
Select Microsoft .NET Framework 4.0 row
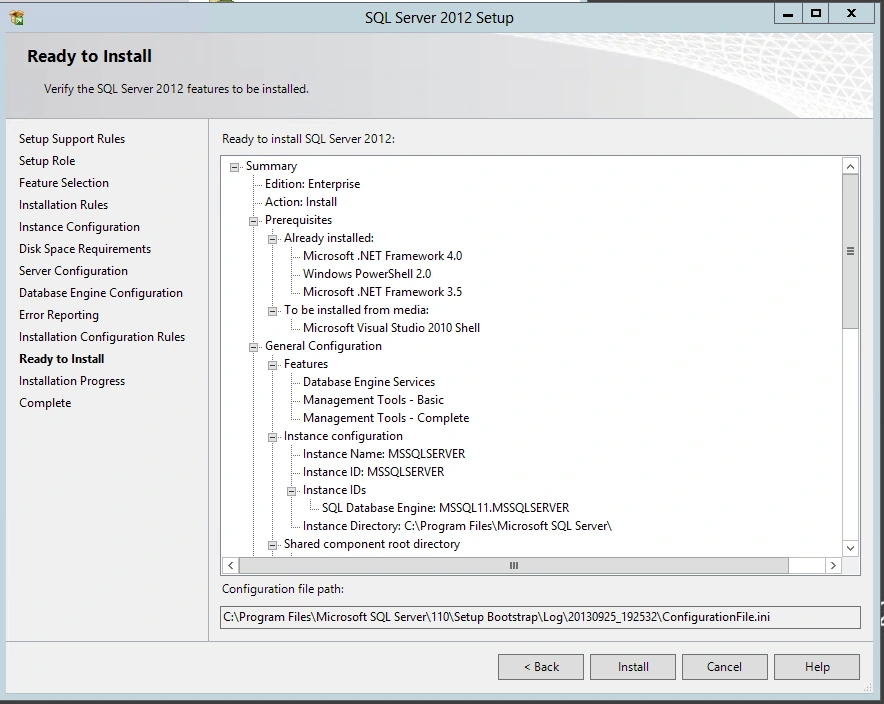tap(382, 256)
